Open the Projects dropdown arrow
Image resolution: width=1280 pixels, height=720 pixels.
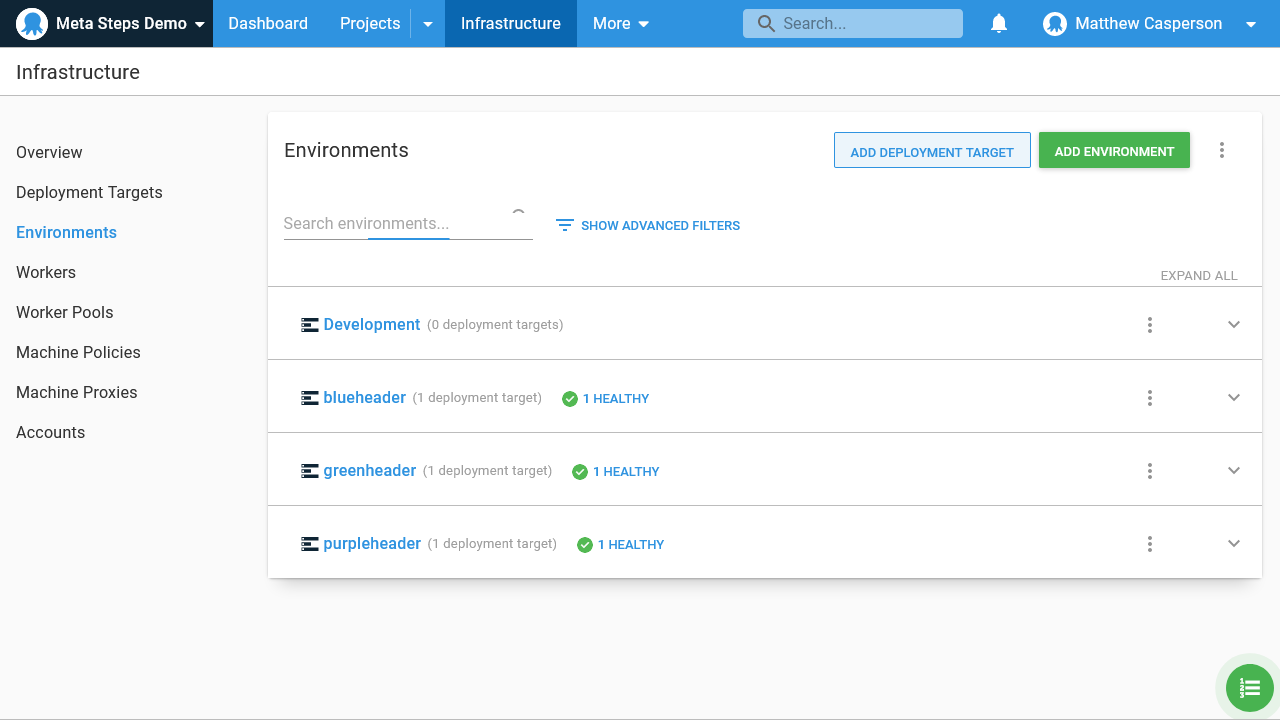click(428, 24)
